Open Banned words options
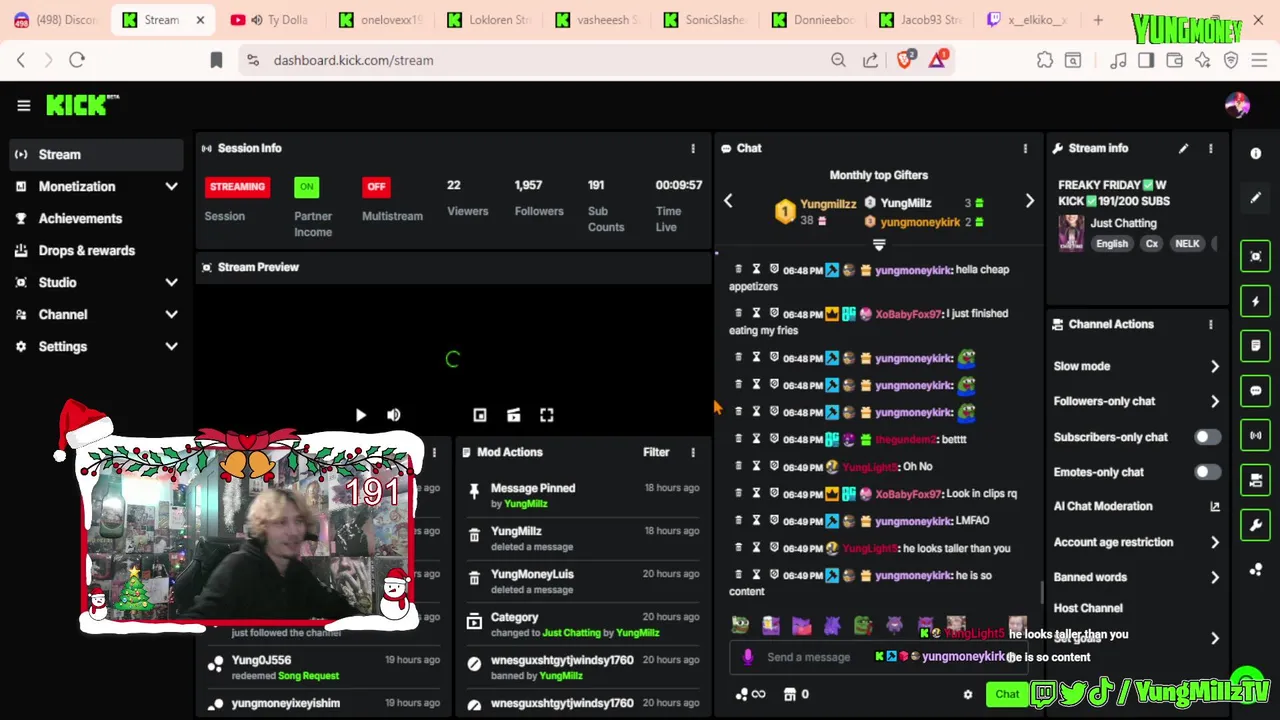The image size is (1280, 720). click(1137, 577)
